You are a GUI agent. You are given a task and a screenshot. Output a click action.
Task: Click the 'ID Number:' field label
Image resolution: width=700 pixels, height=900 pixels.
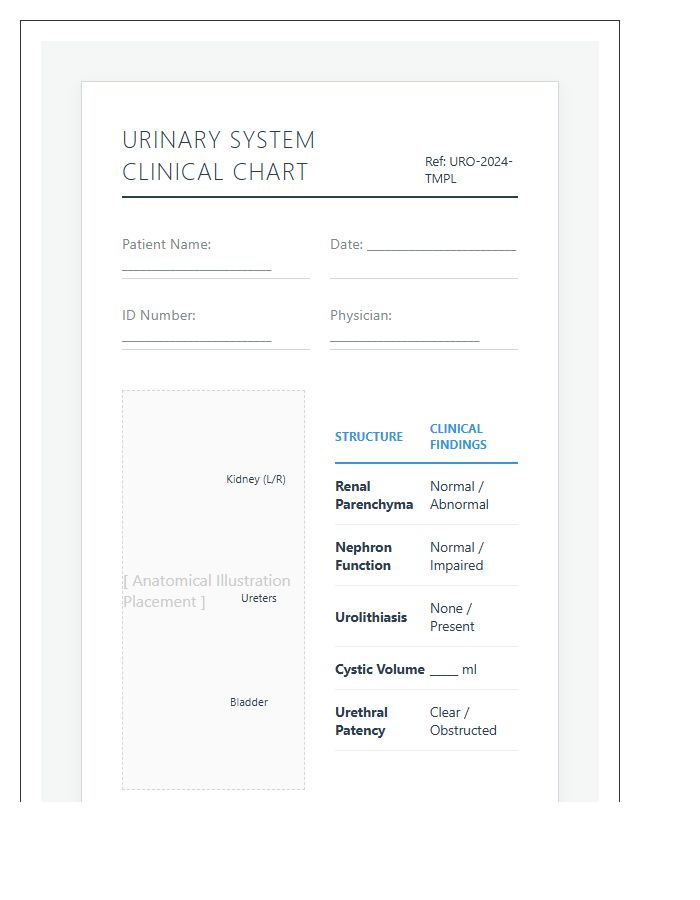pos(159,315)
